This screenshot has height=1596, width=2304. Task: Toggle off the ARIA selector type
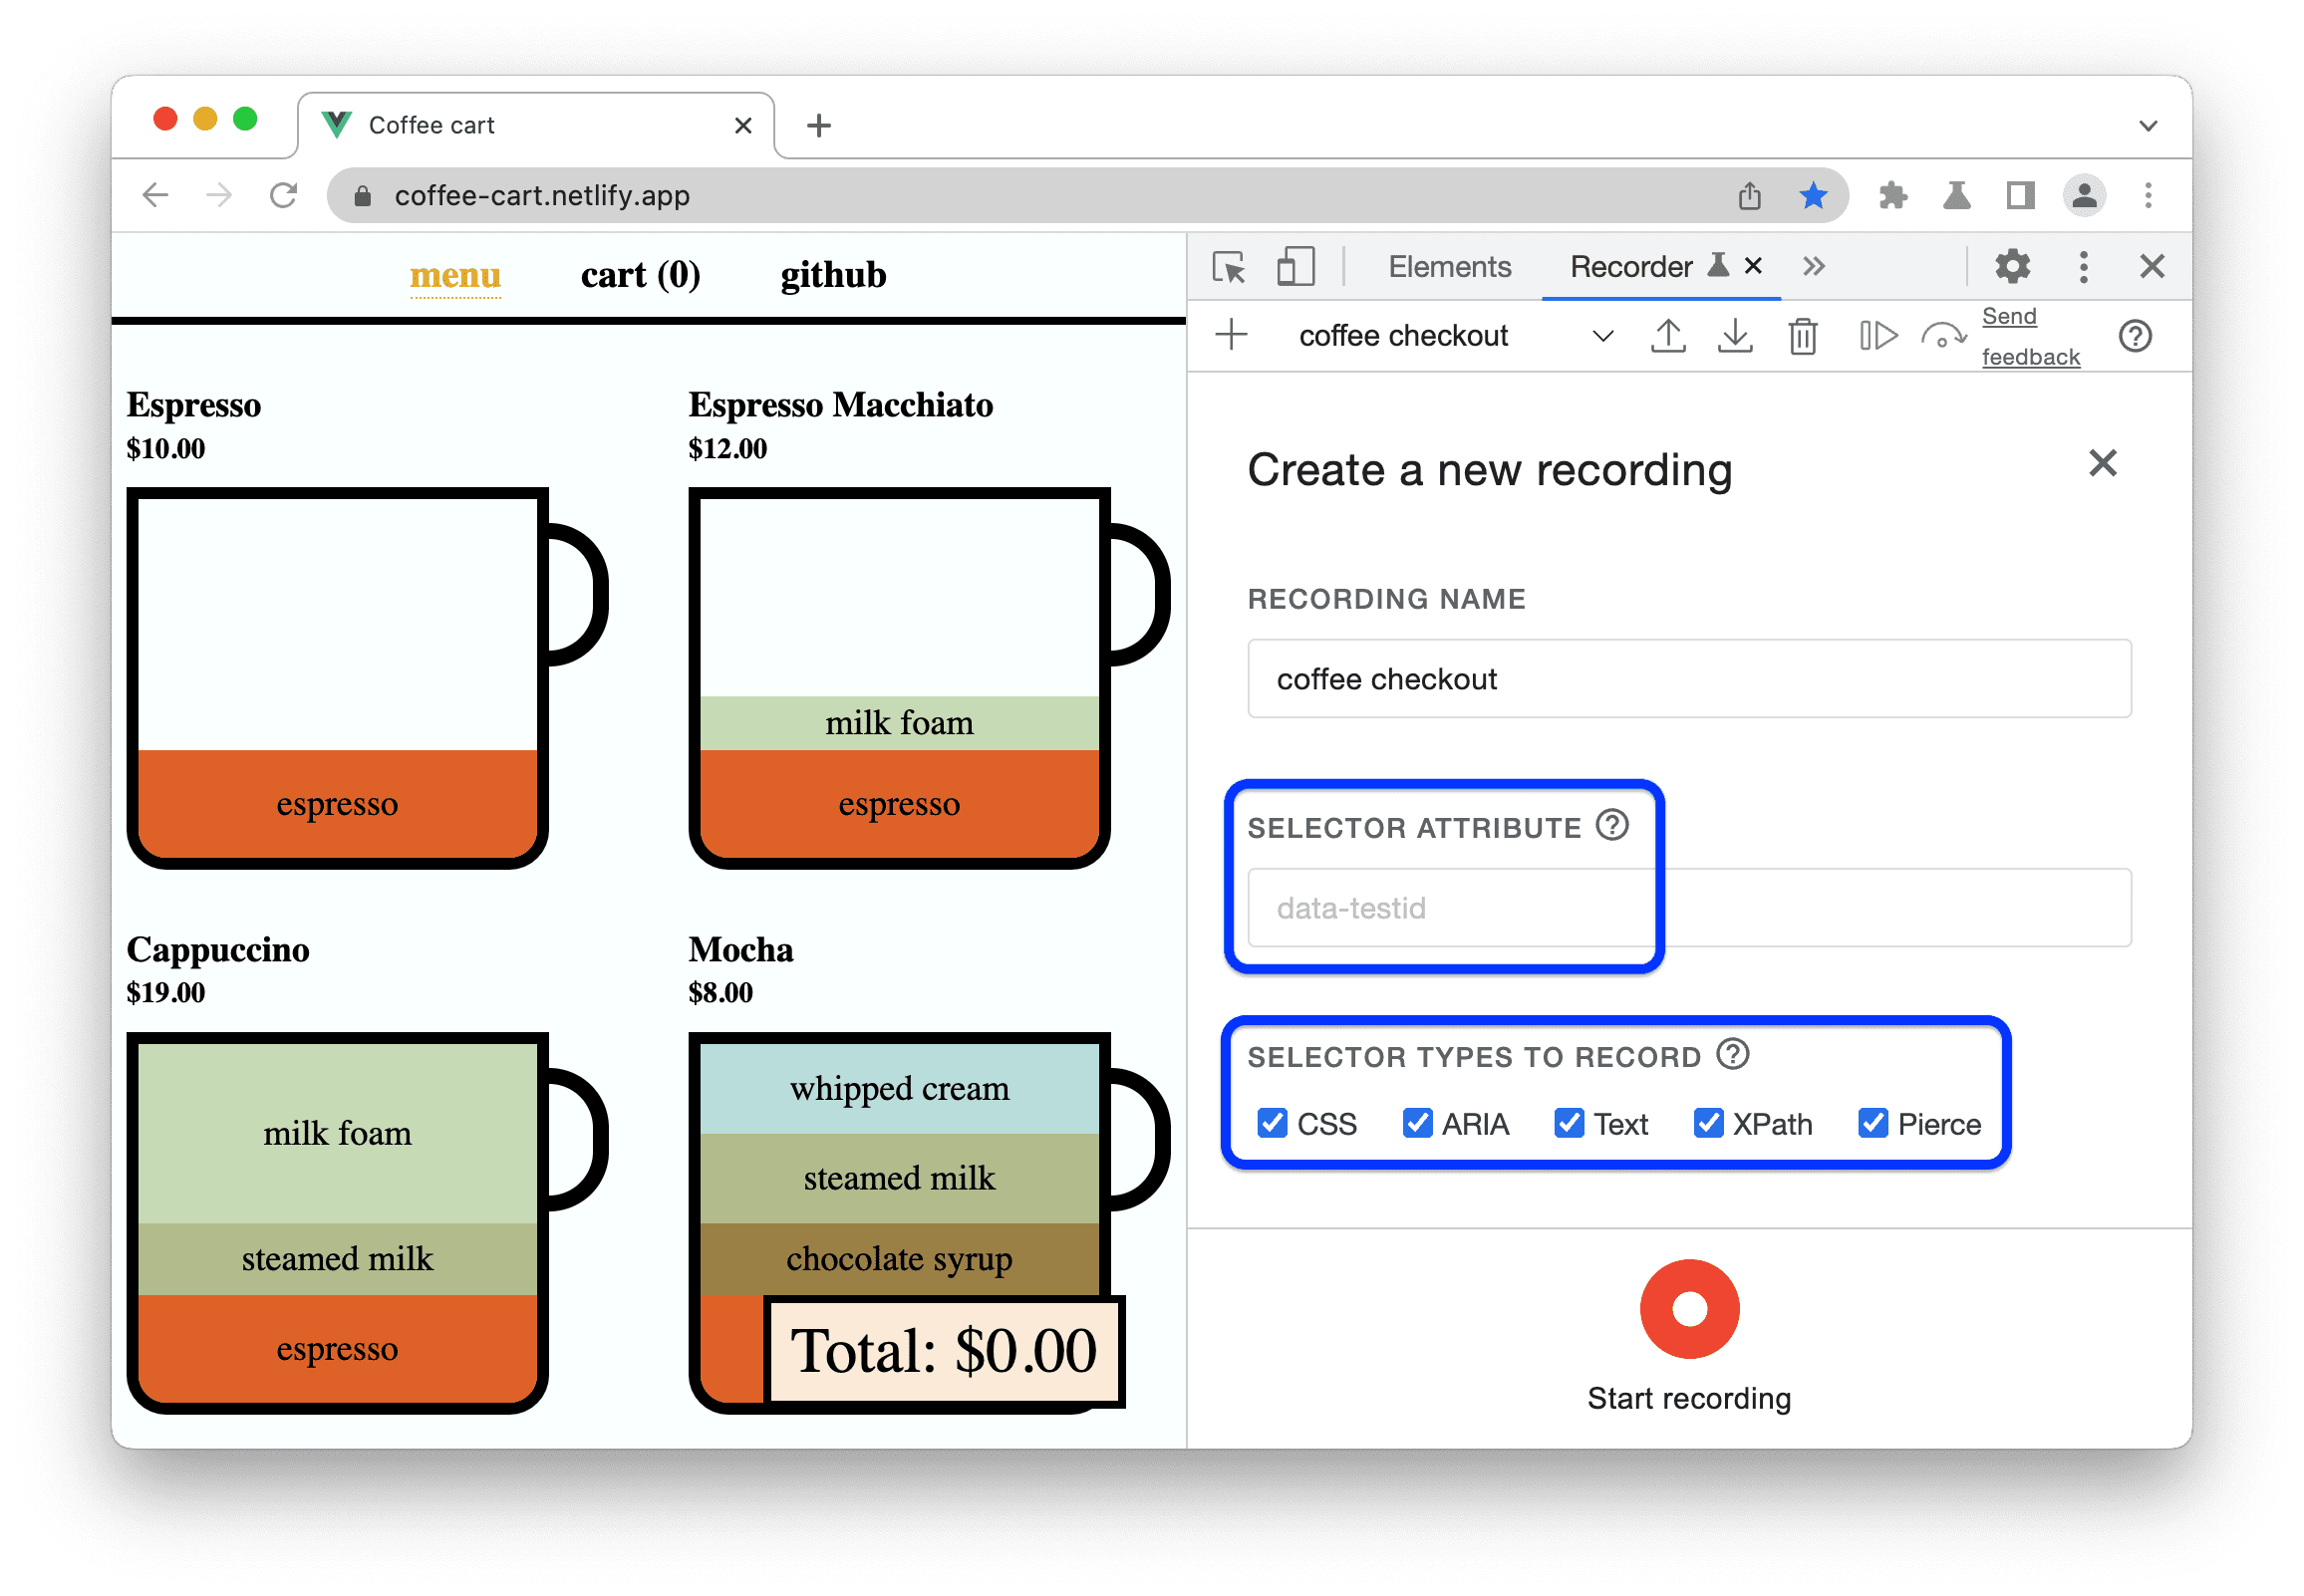pyautogui.click(x=1418, y=1124)
